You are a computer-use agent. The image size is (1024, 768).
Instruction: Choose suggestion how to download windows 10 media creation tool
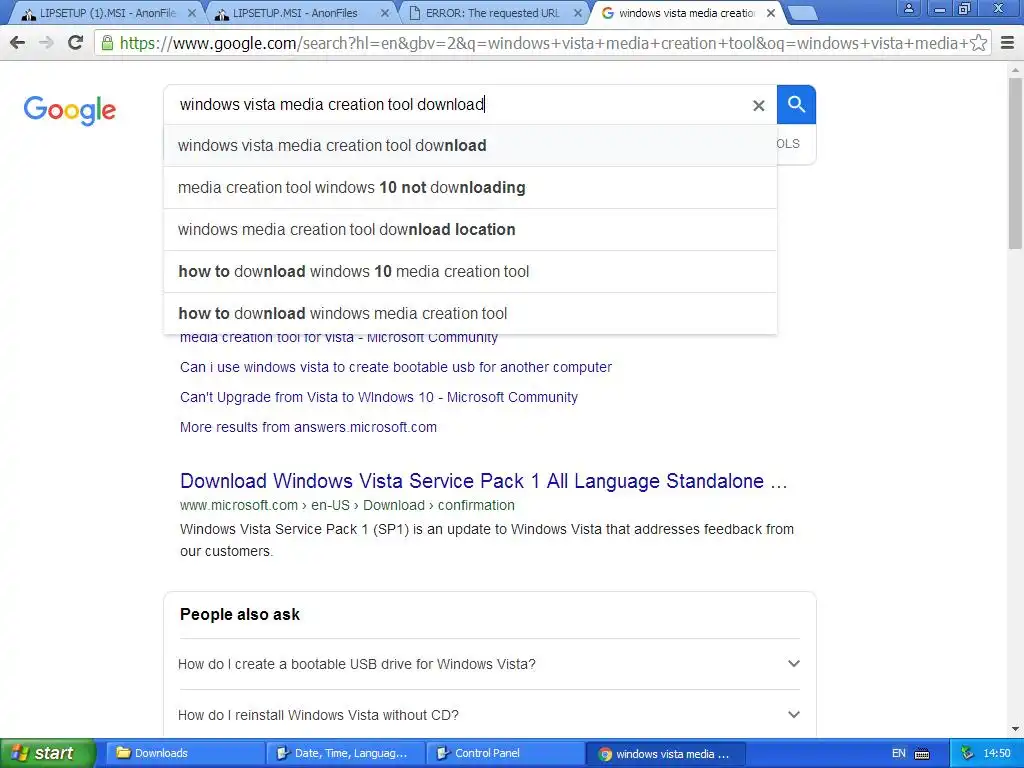pos(470,271)
